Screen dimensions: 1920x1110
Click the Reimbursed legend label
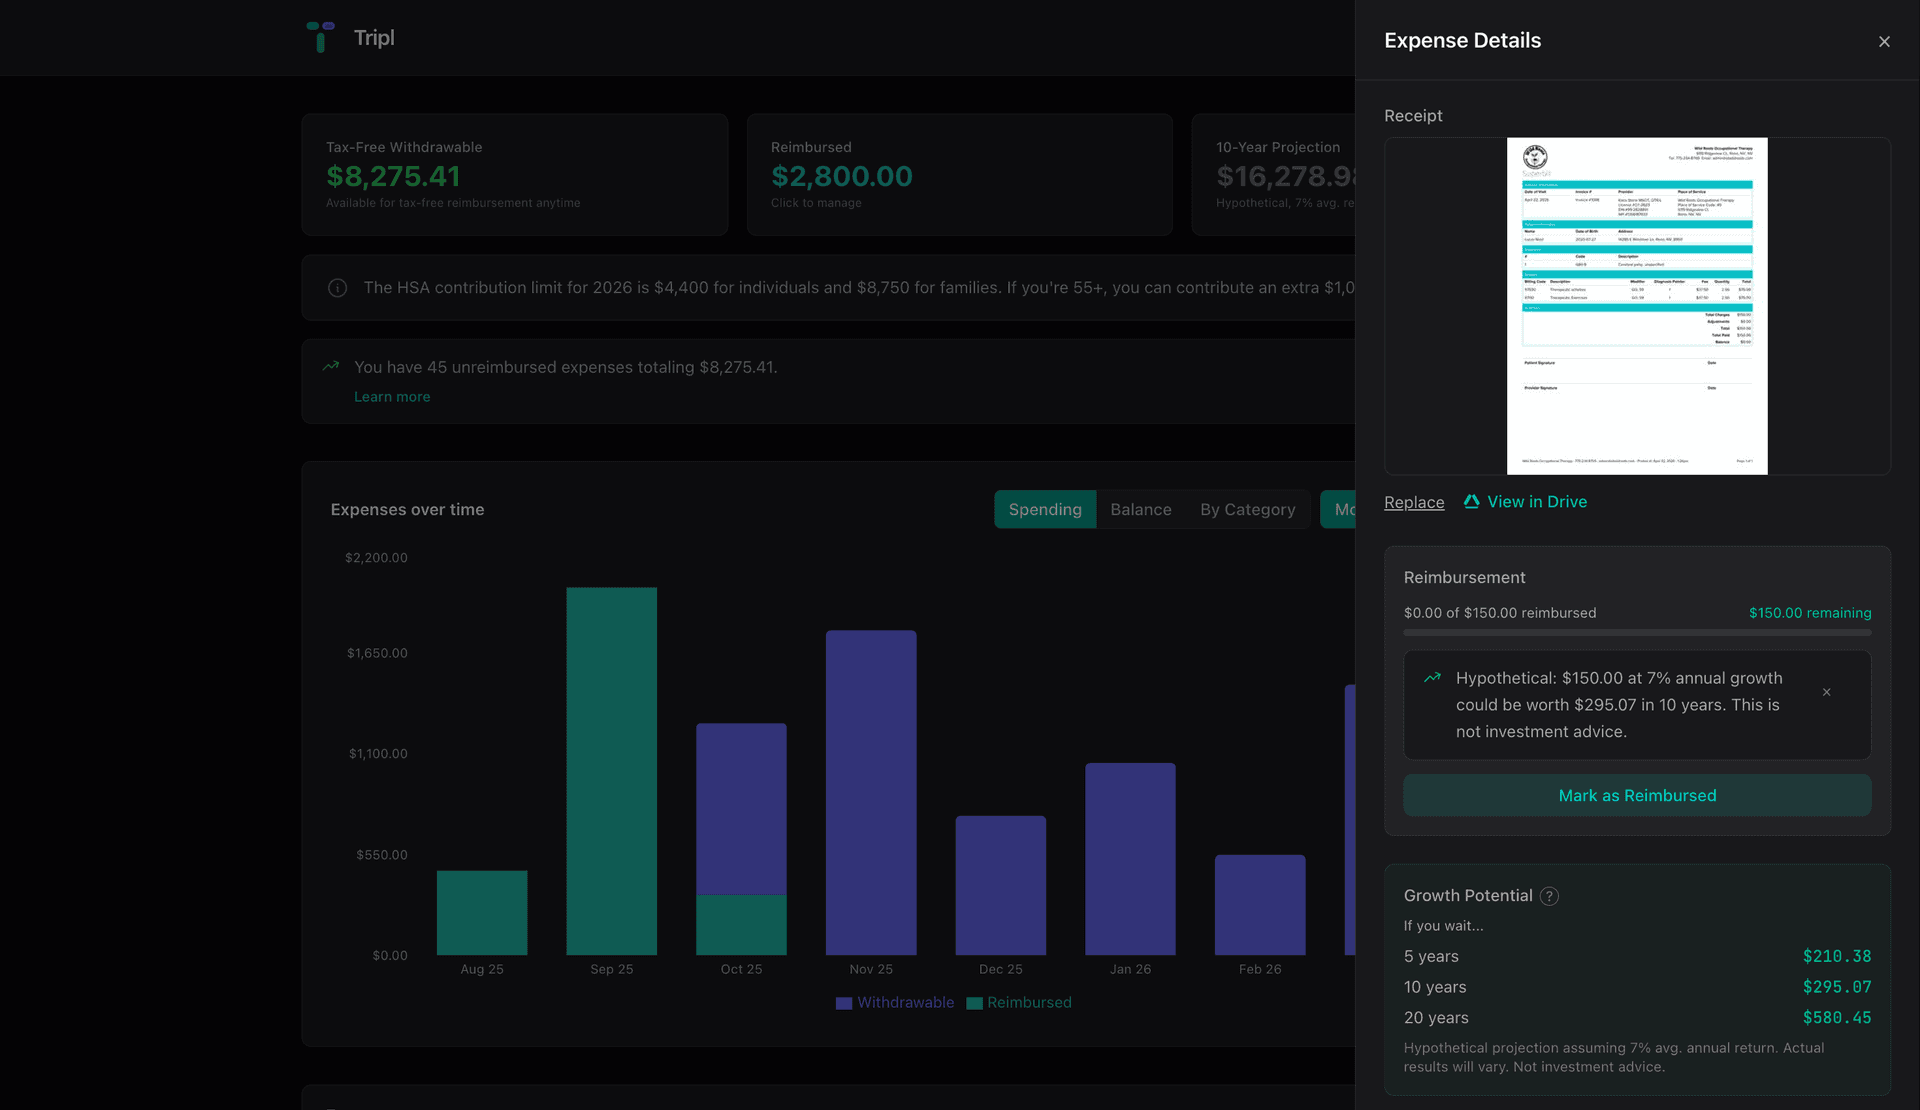(1029, 1003)
